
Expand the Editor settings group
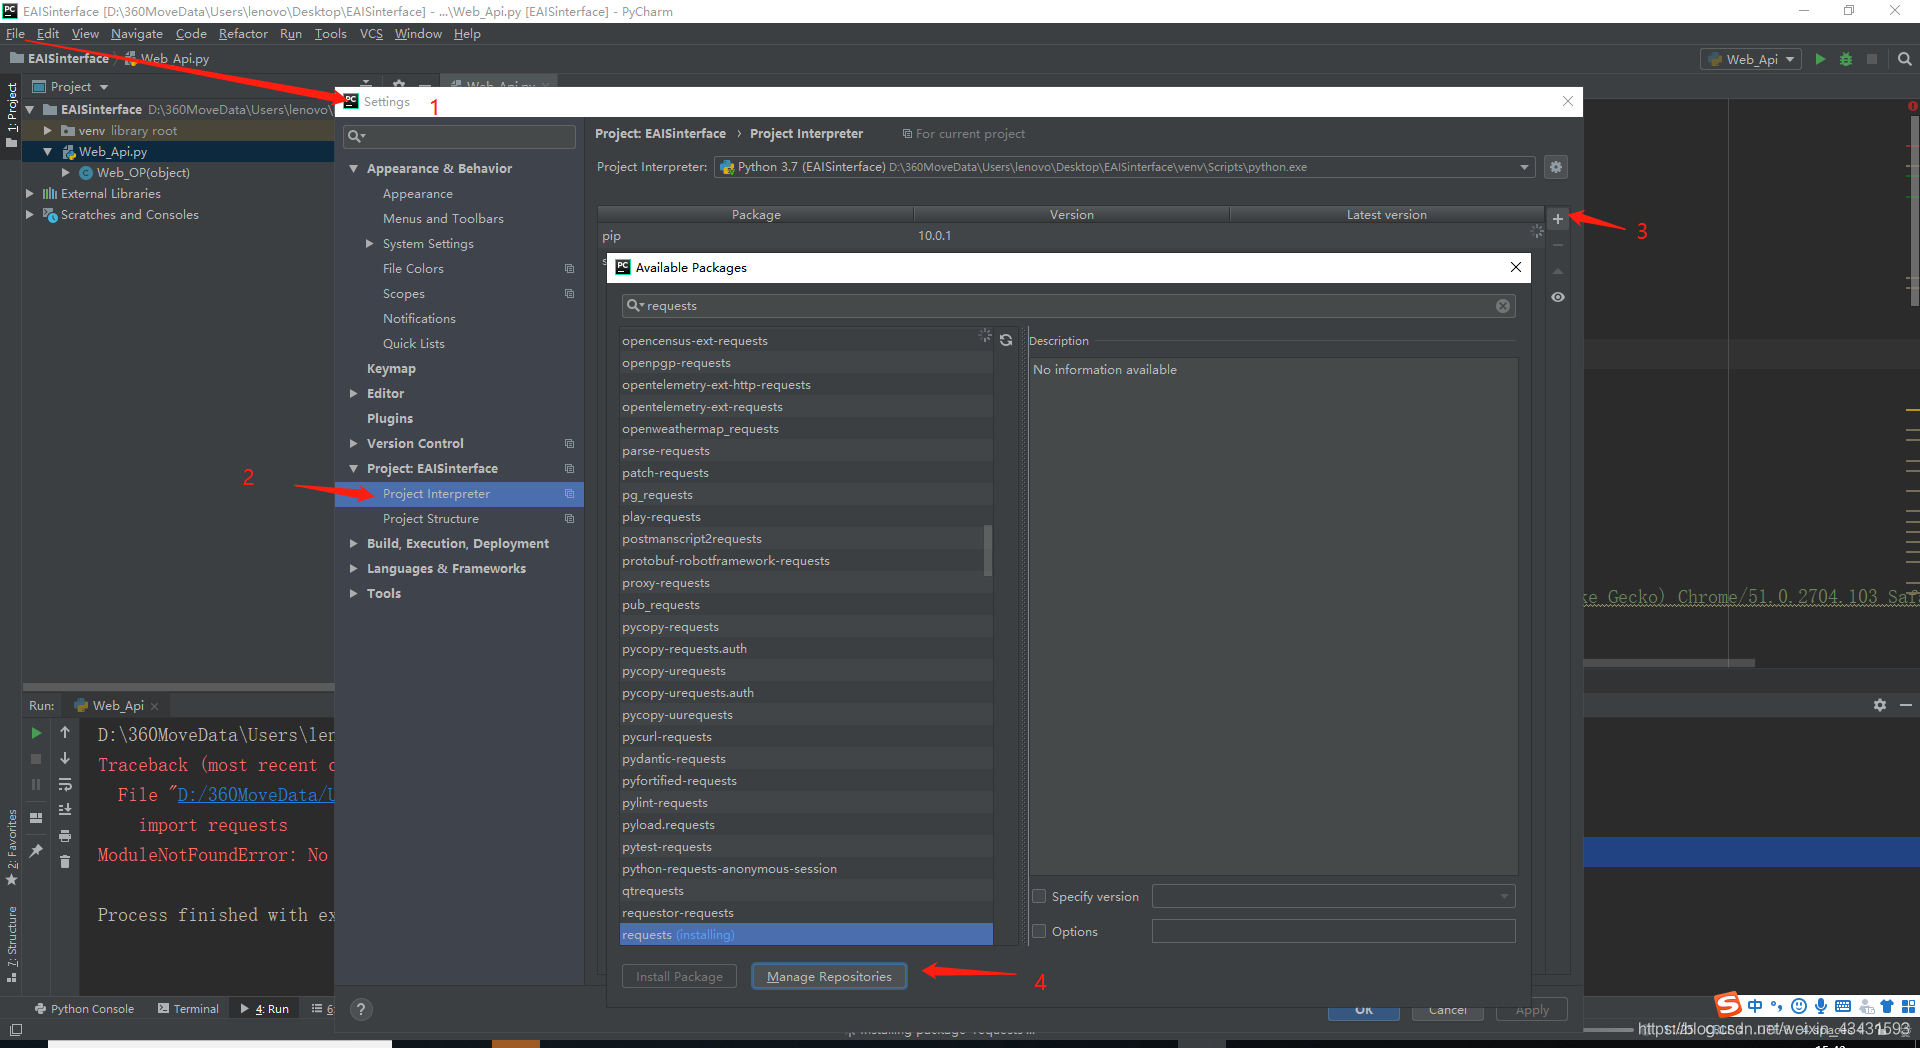[353, 394]
